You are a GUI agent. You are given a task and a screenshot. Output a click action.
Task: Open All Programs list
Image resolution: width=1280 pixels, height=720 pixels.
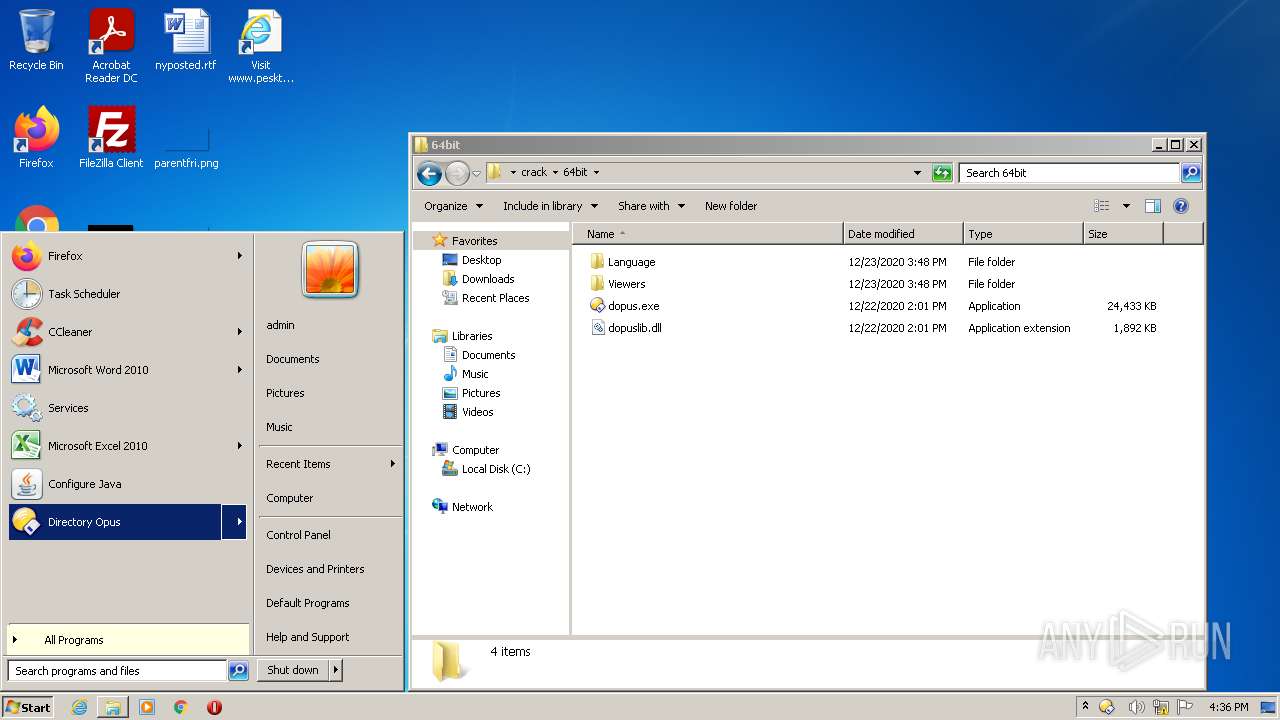[127, 640]
